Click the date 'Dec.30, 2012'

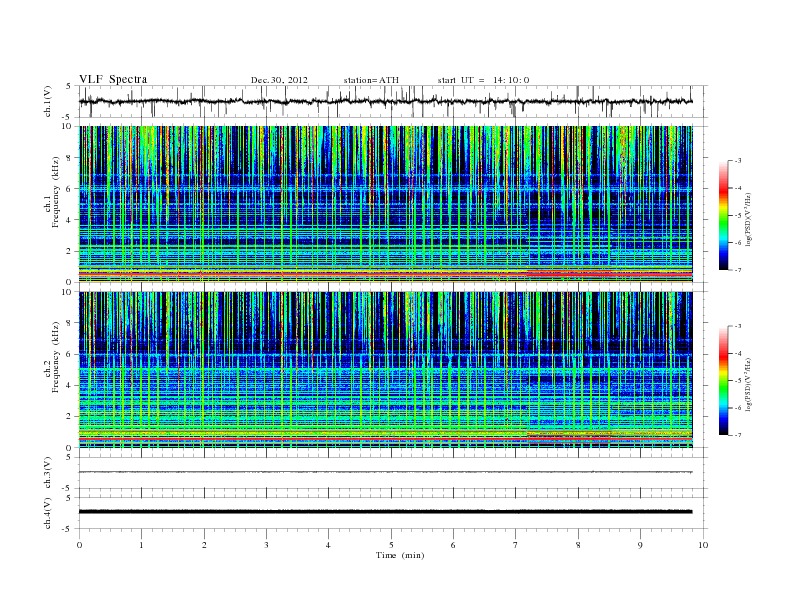279,80
